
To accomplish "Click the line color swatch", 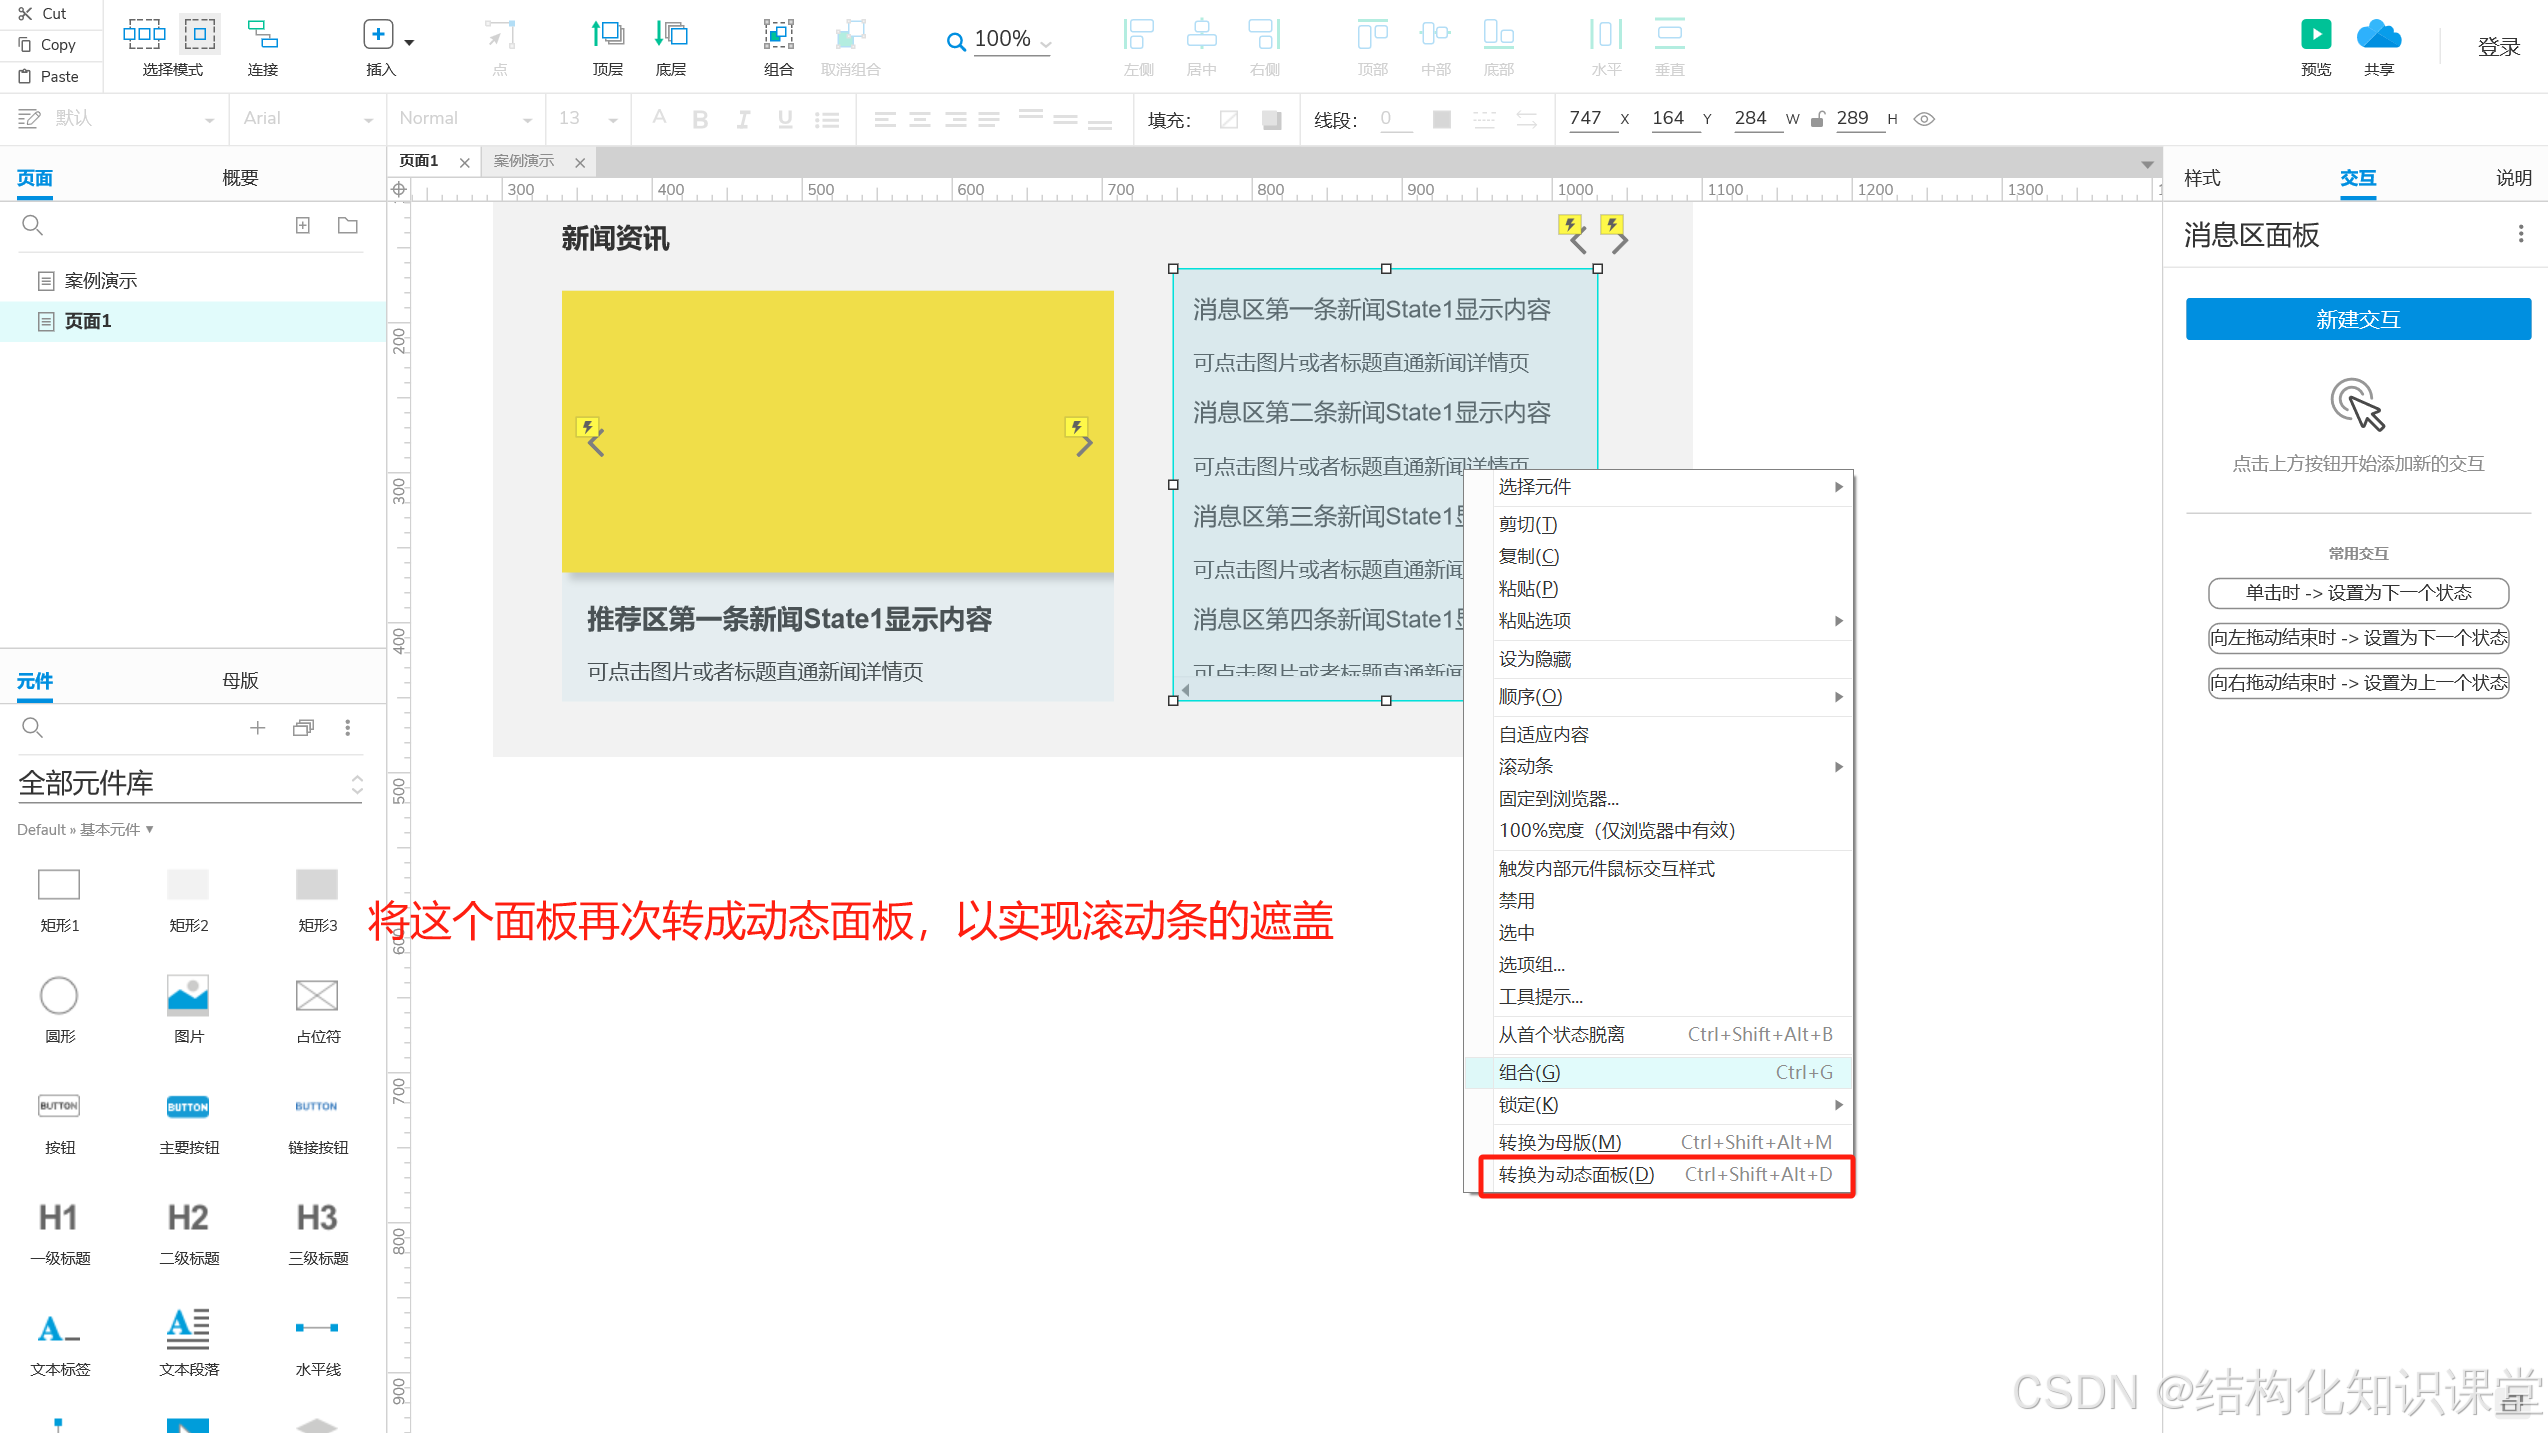I will (1441, 120).
